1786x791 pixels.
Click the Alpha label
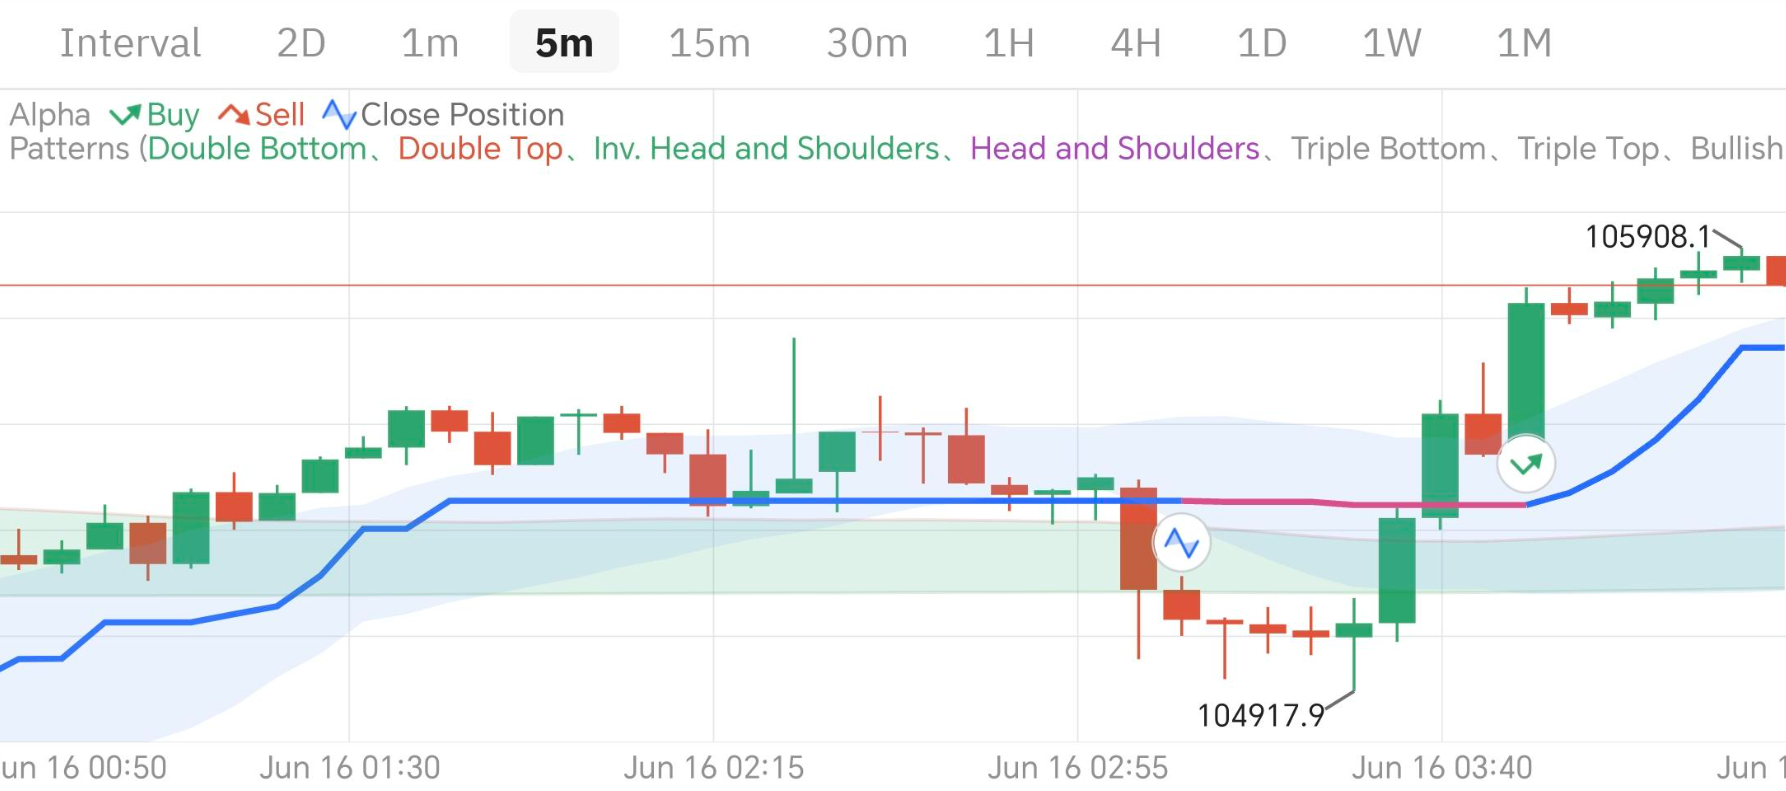click(x=48, y=114)
